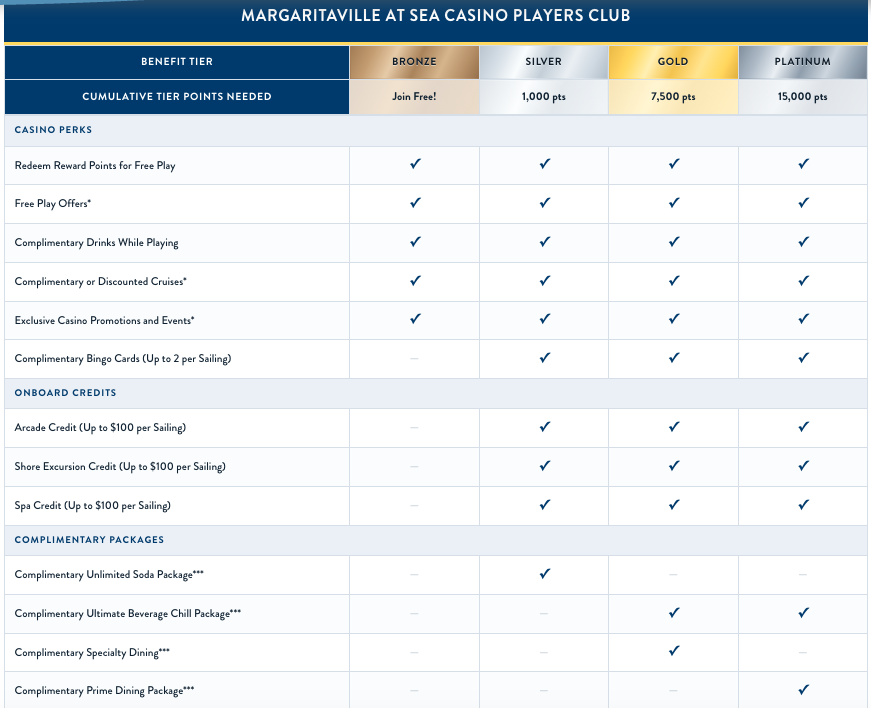Click Gold checkmark for Spa Credit
The image size is (871, 708).
pyautogui.click(x=674, y=504)
